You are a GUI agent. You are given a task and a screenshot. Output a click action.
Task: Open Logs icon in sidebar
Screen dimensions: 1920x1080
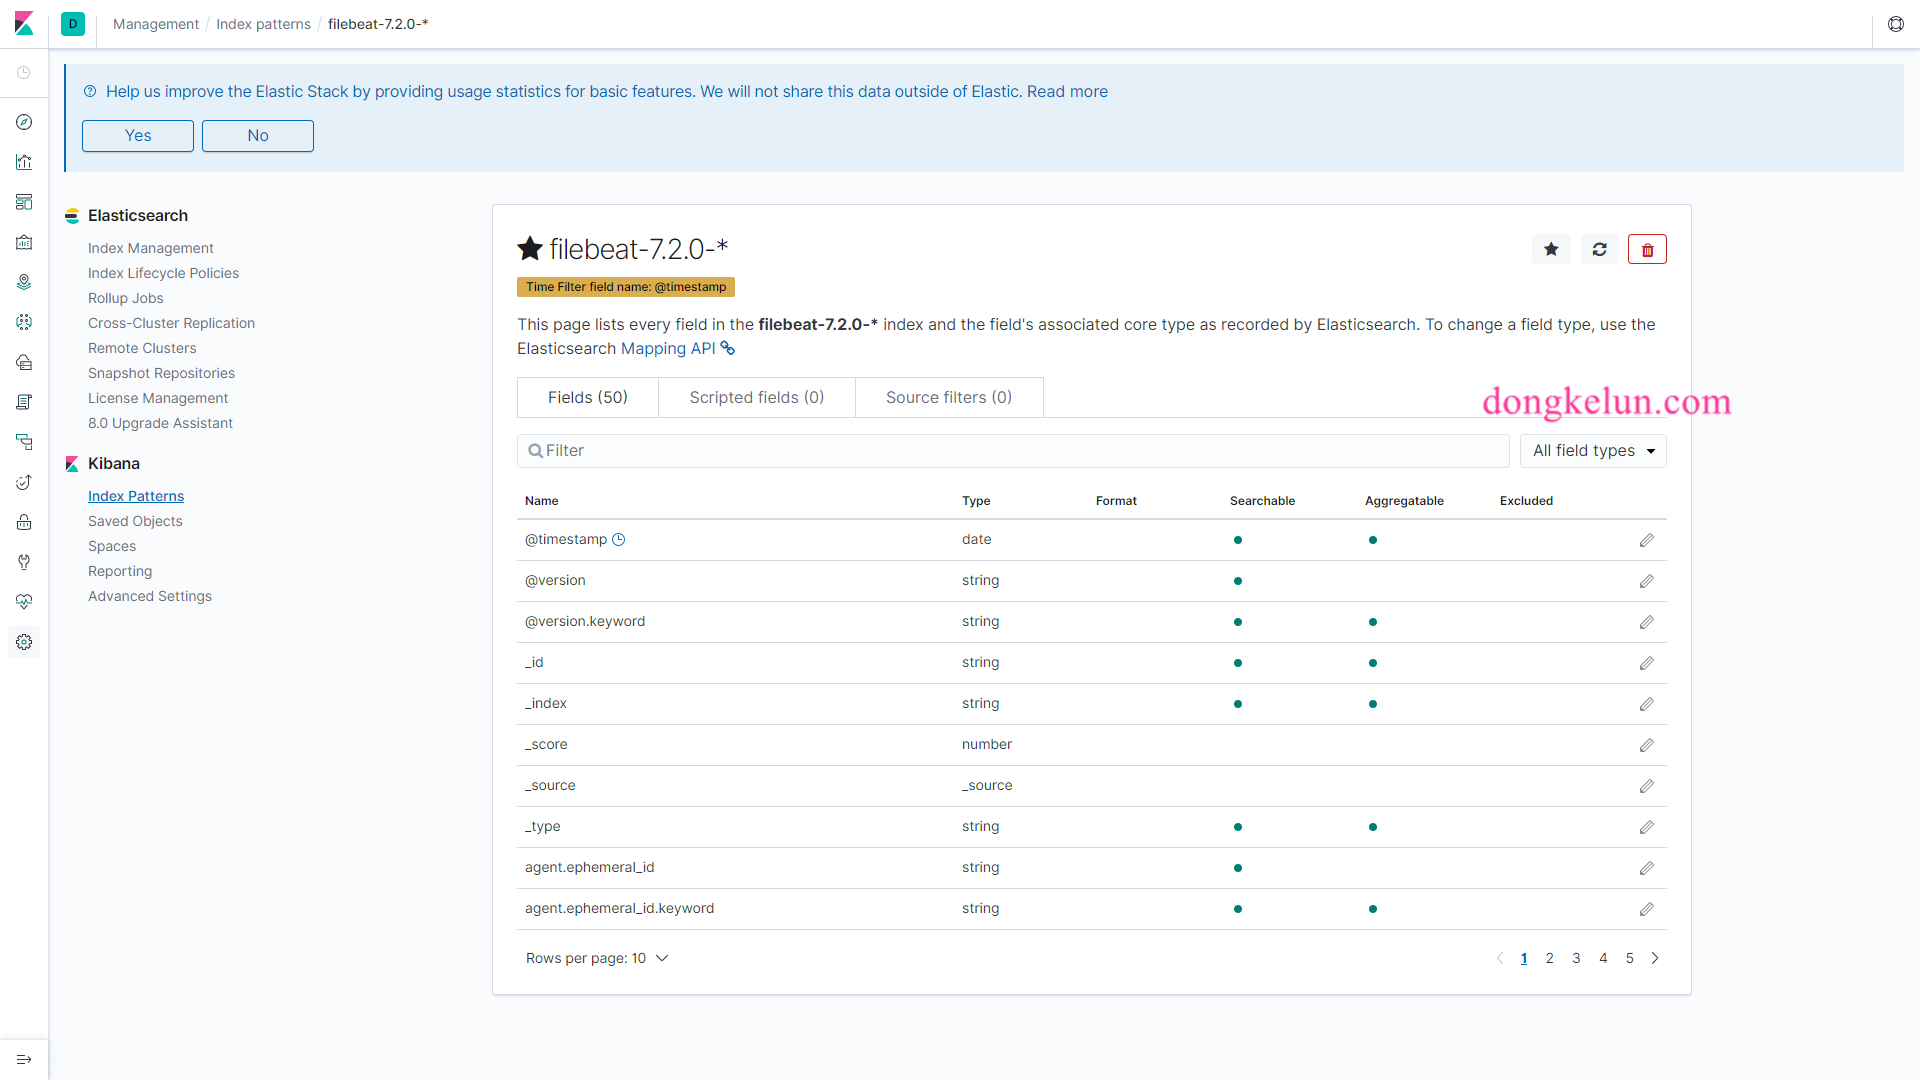tap(24, 402)
